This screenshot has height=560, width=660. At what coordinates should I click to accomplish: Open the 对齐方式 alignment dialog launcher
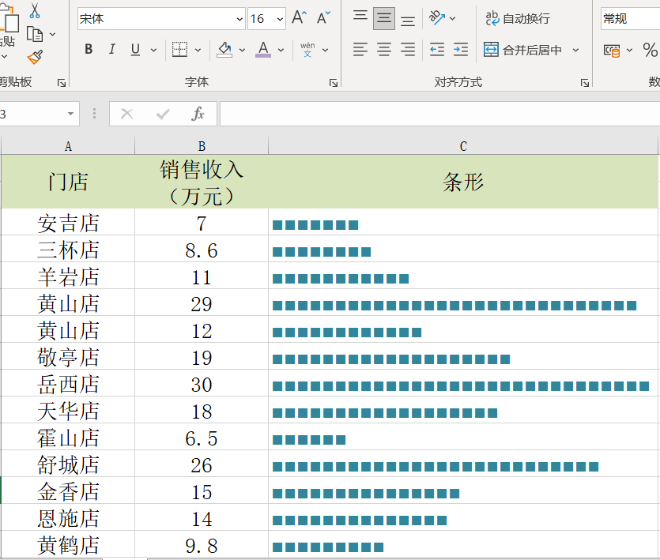tap(585, 83)
